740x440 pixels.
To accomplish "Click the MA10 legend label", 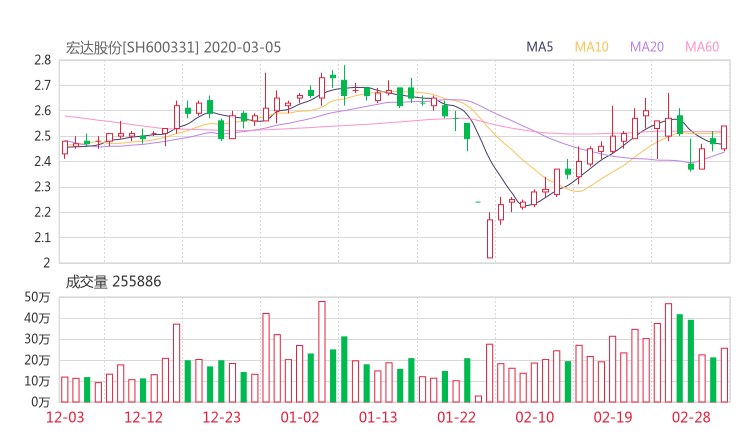I will coord(591,47).
